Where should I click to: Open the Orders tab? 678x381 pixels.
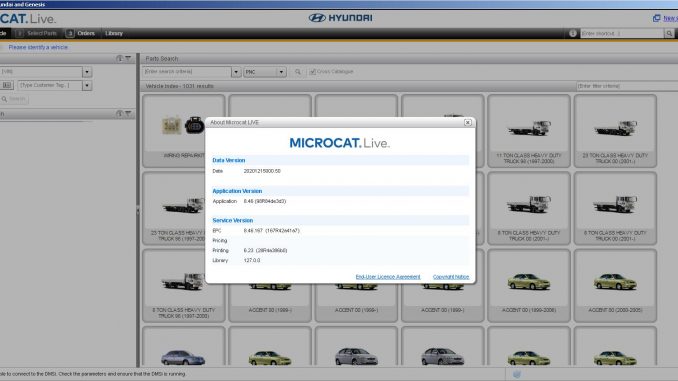coord(80,33)
